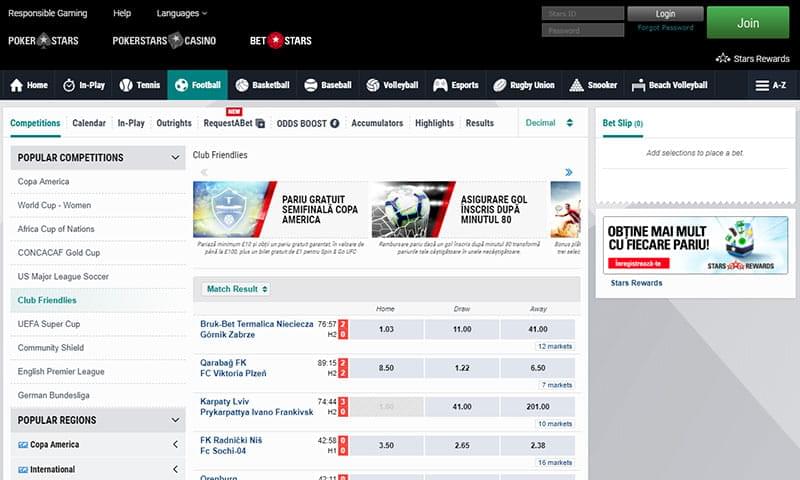
Task: Click the Baseball icon in navigation
Action: (x=311, y=85)
